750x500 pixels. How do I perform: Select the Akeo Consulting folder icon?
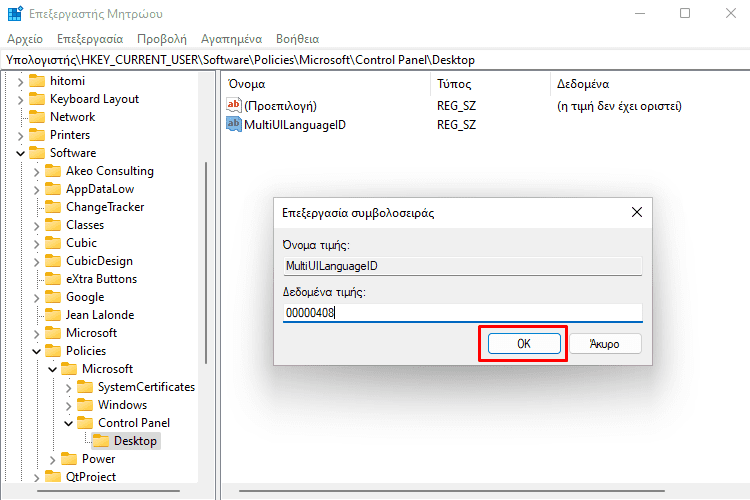click(x=53, y=171)
